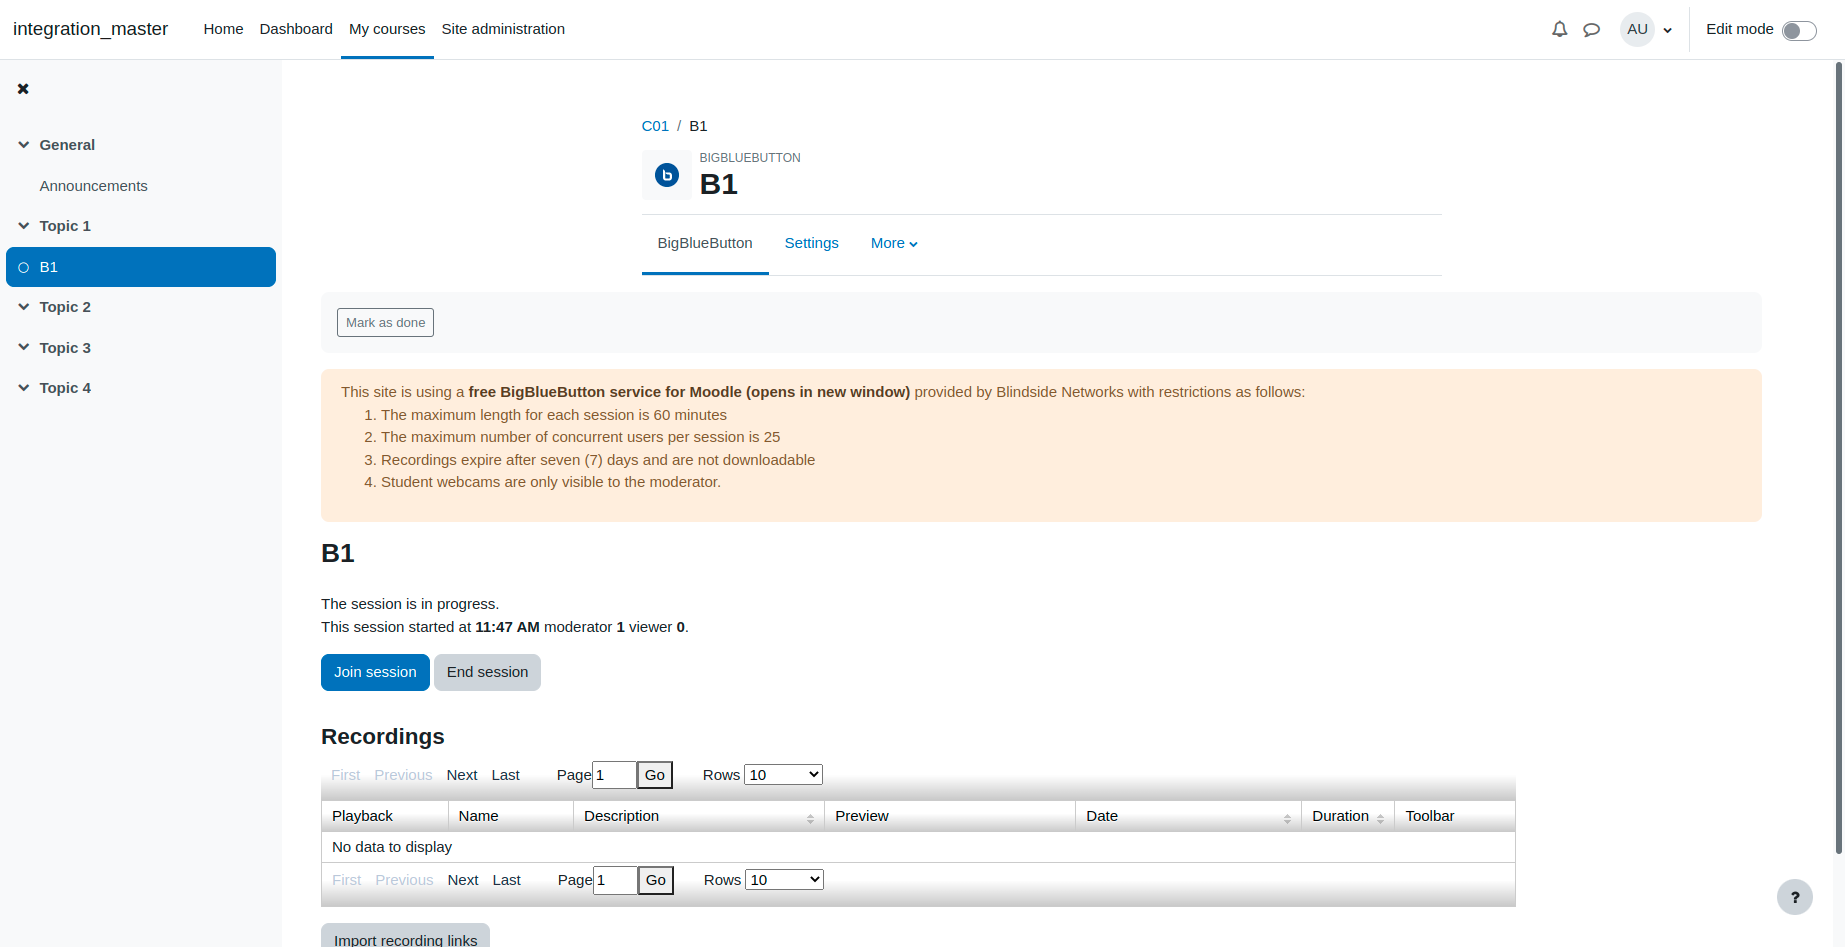The width and height of the screenshot is (1845, 947).
Task: Open the help question mark button
Action: click(1795, 897)
